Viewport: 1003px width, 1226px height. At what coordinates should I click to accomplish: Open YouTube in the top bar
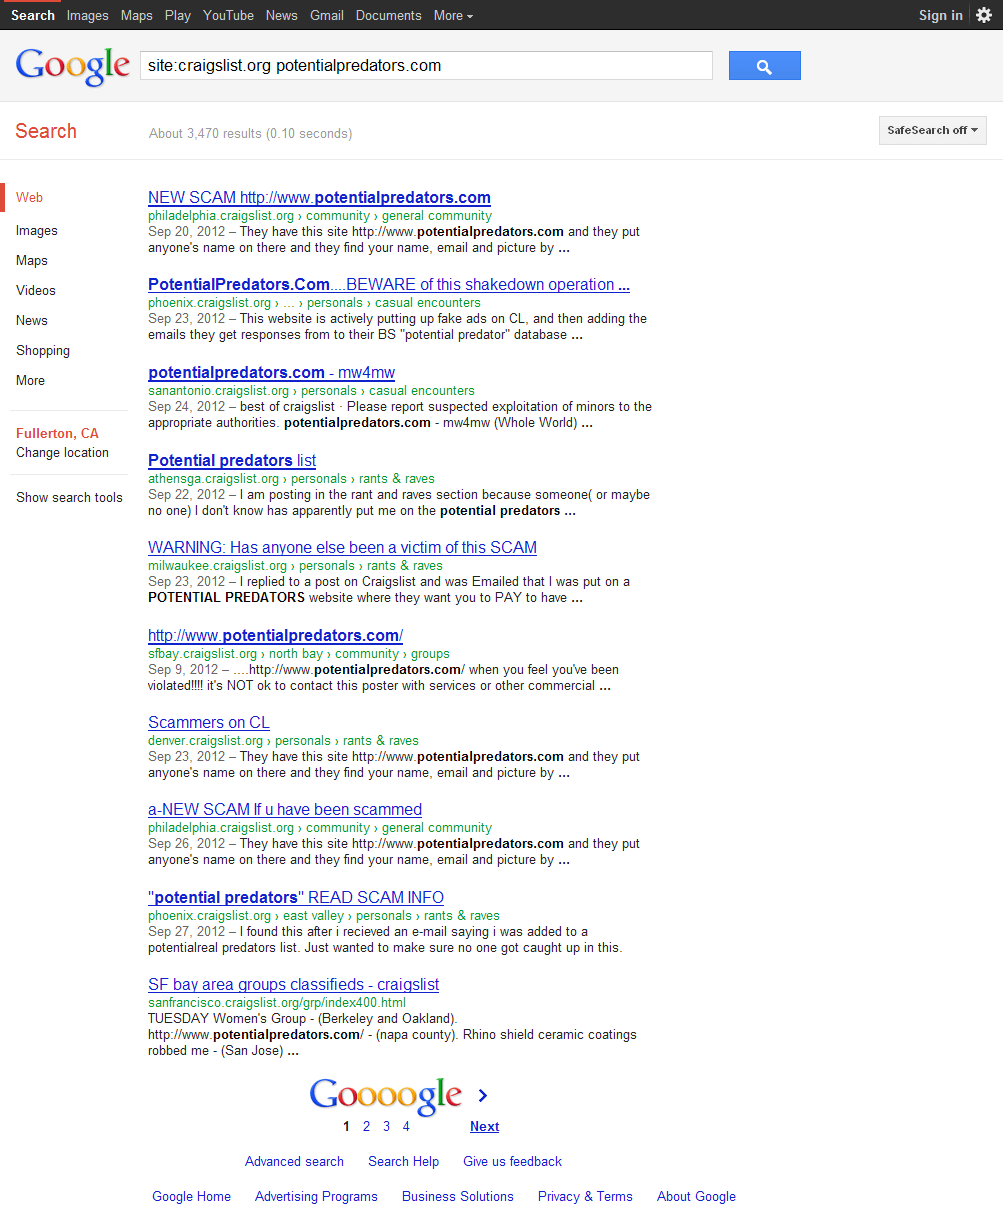[228, 15]
